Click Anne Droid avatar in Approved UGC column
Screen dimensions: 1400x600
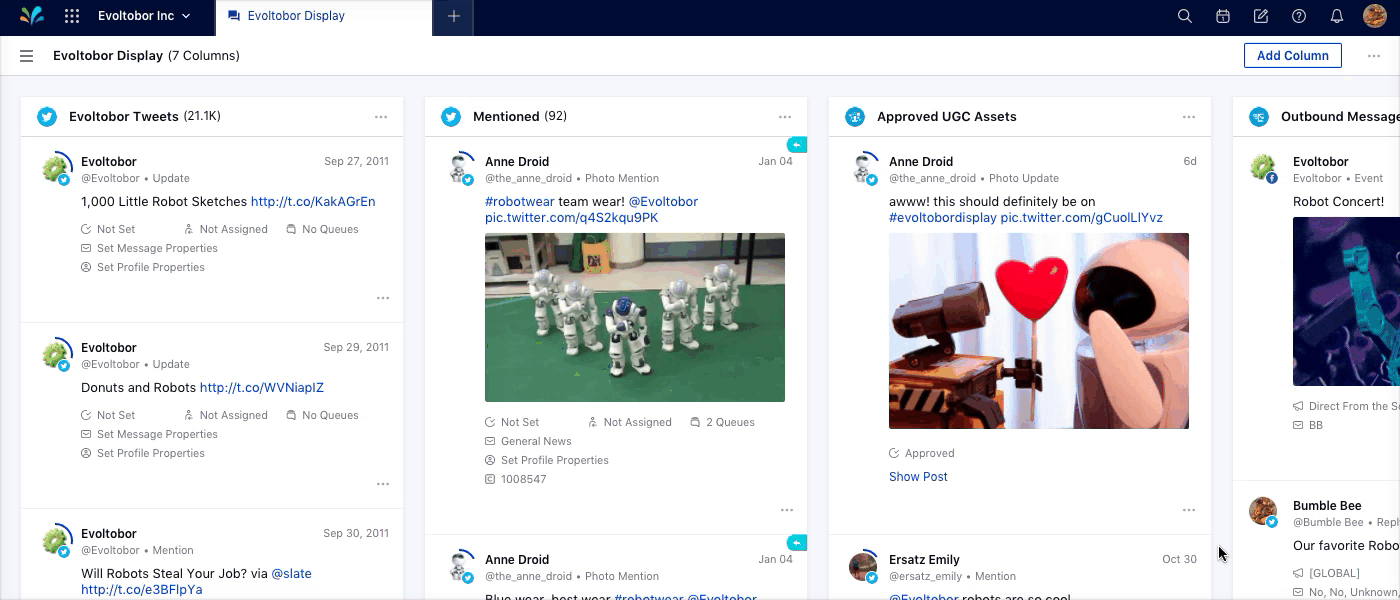pos(863,168)
